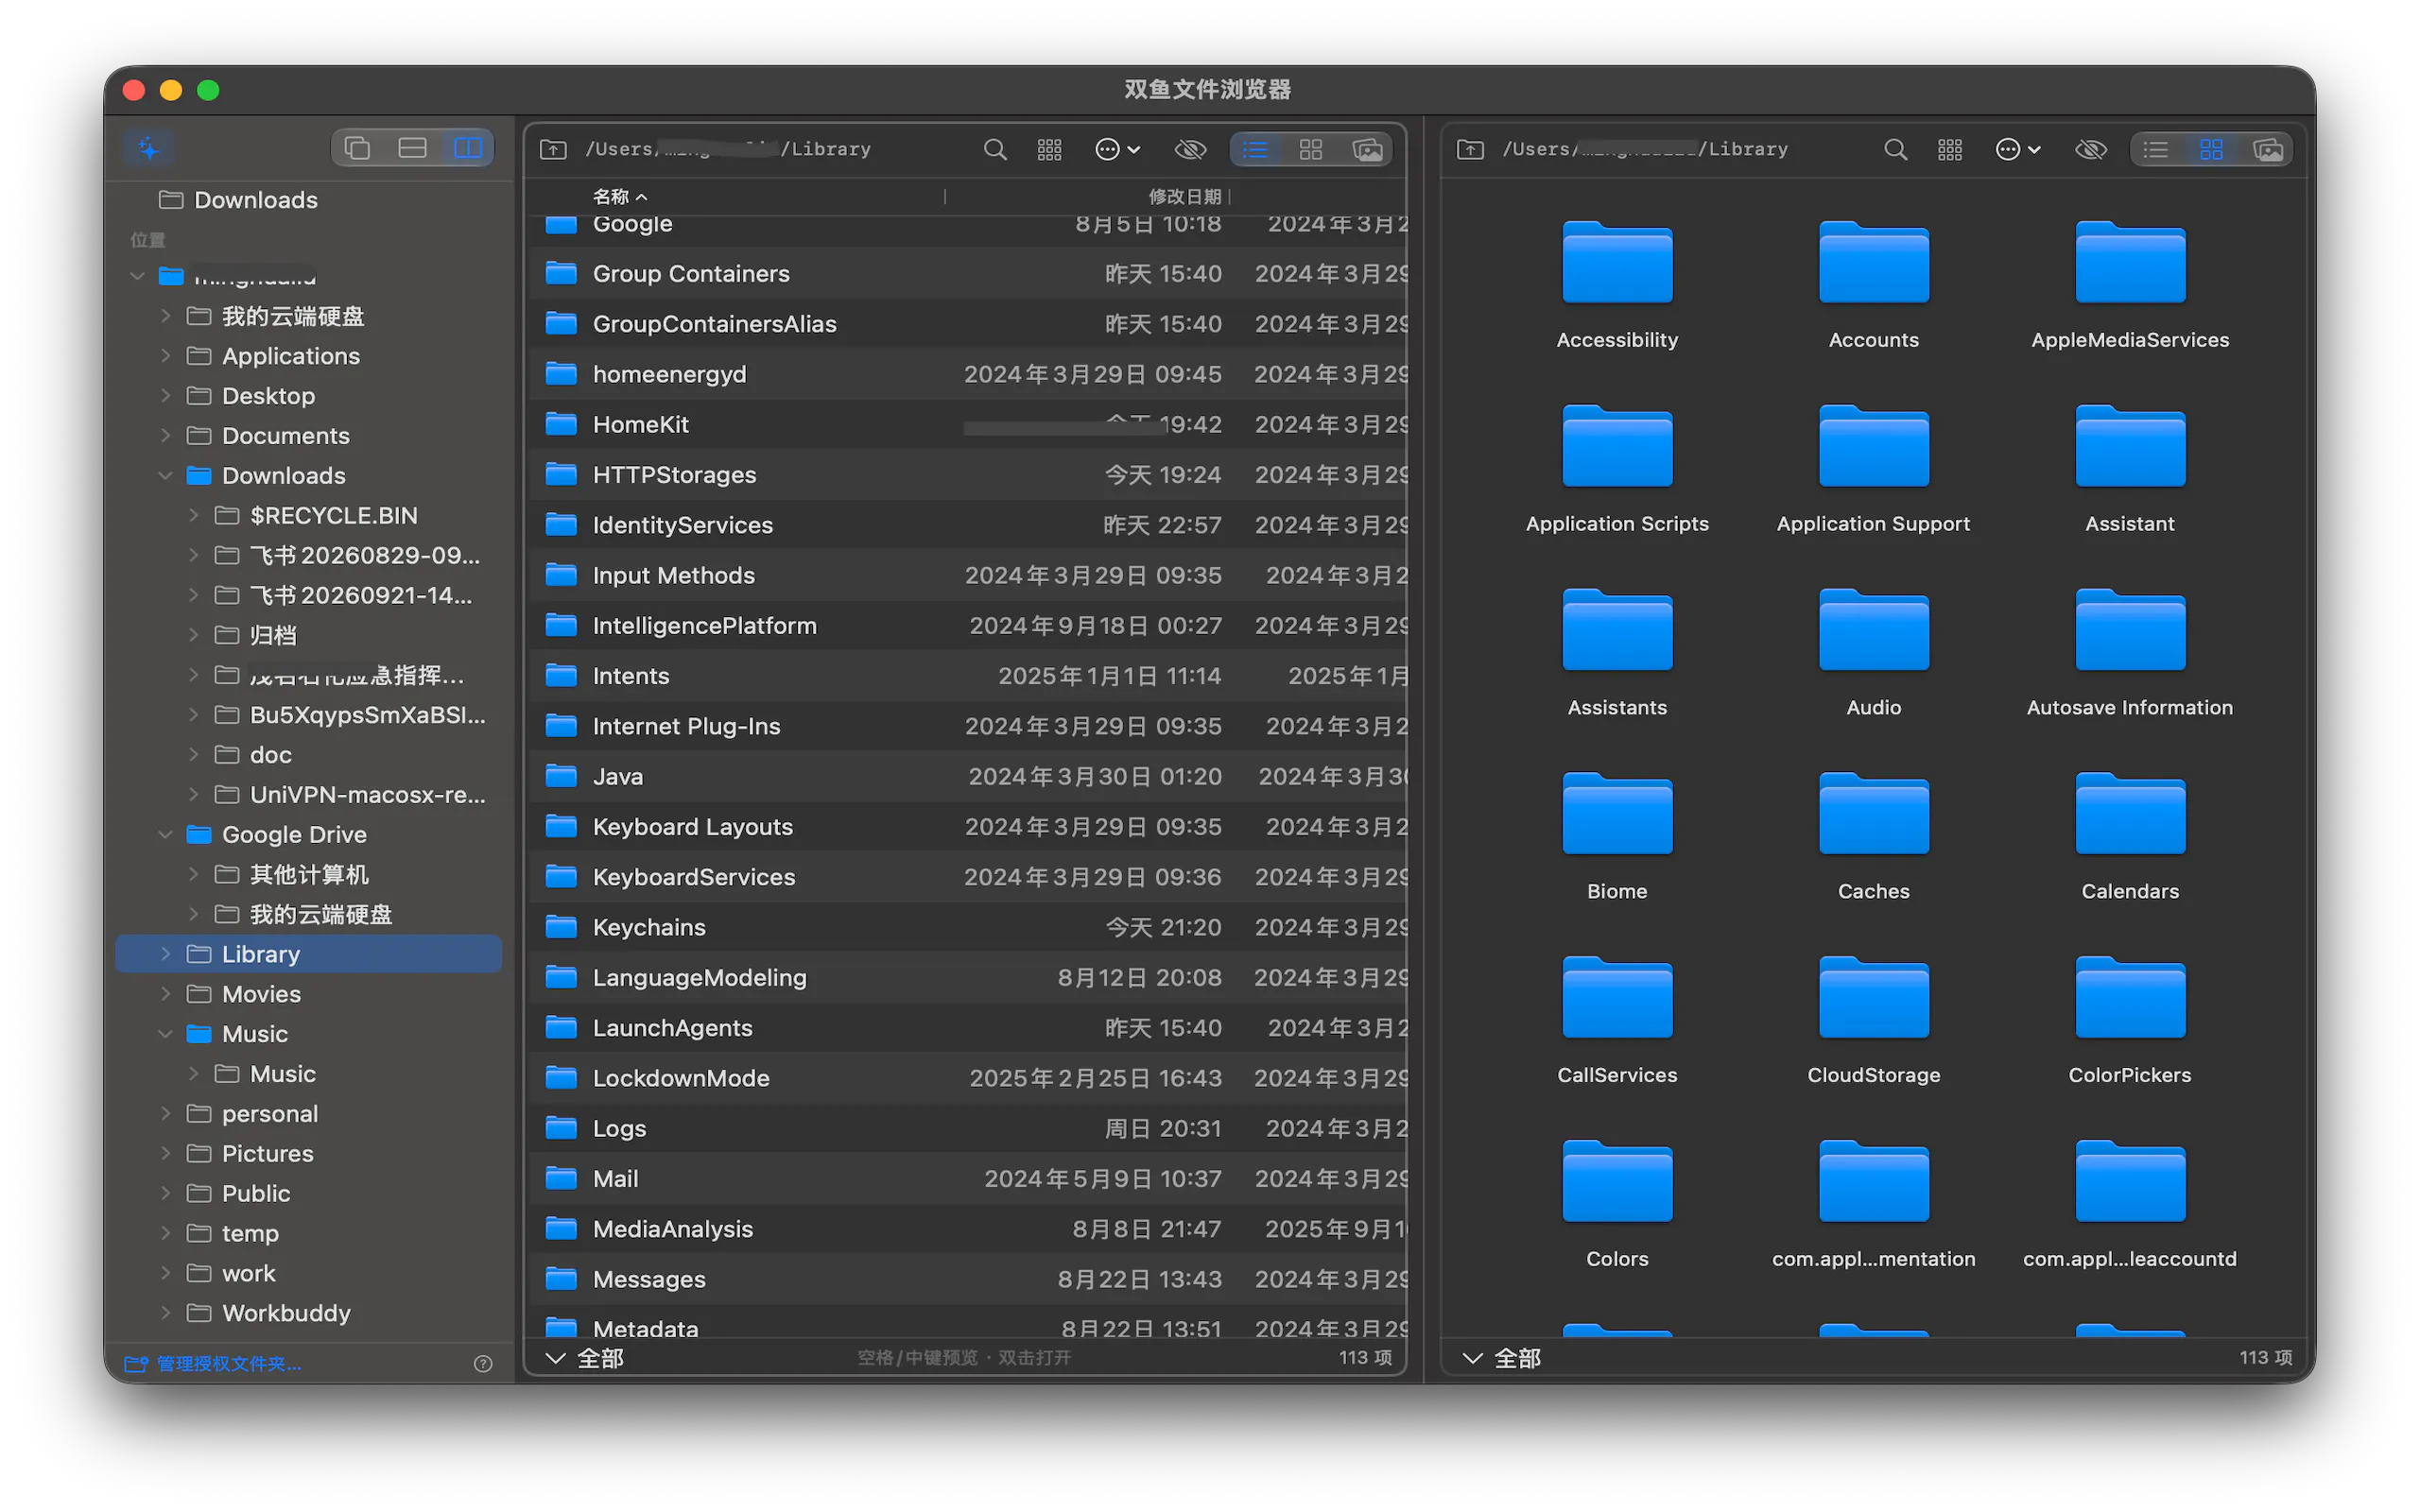The width and height of the screenshot is (2420, 1512).
Task: Select gallery view in right pane
Action: click(x=2267, y=149)
